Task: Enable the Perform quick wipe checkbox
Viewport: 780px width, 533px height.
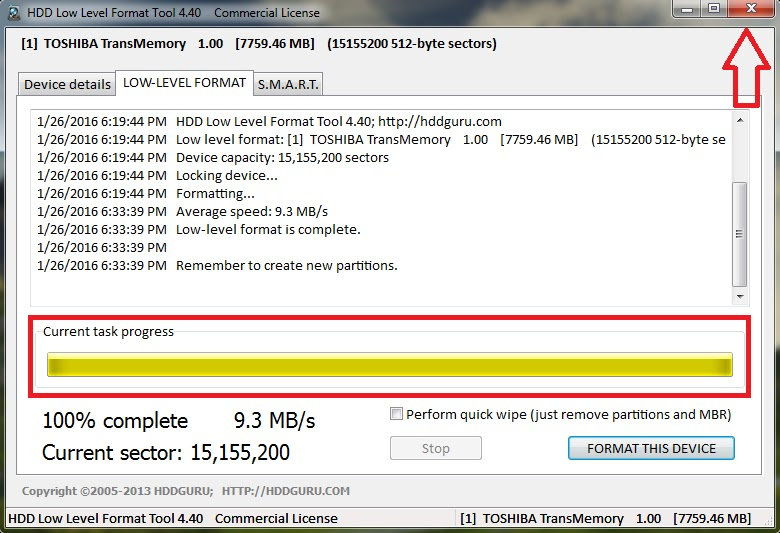Action: [396, 414]
